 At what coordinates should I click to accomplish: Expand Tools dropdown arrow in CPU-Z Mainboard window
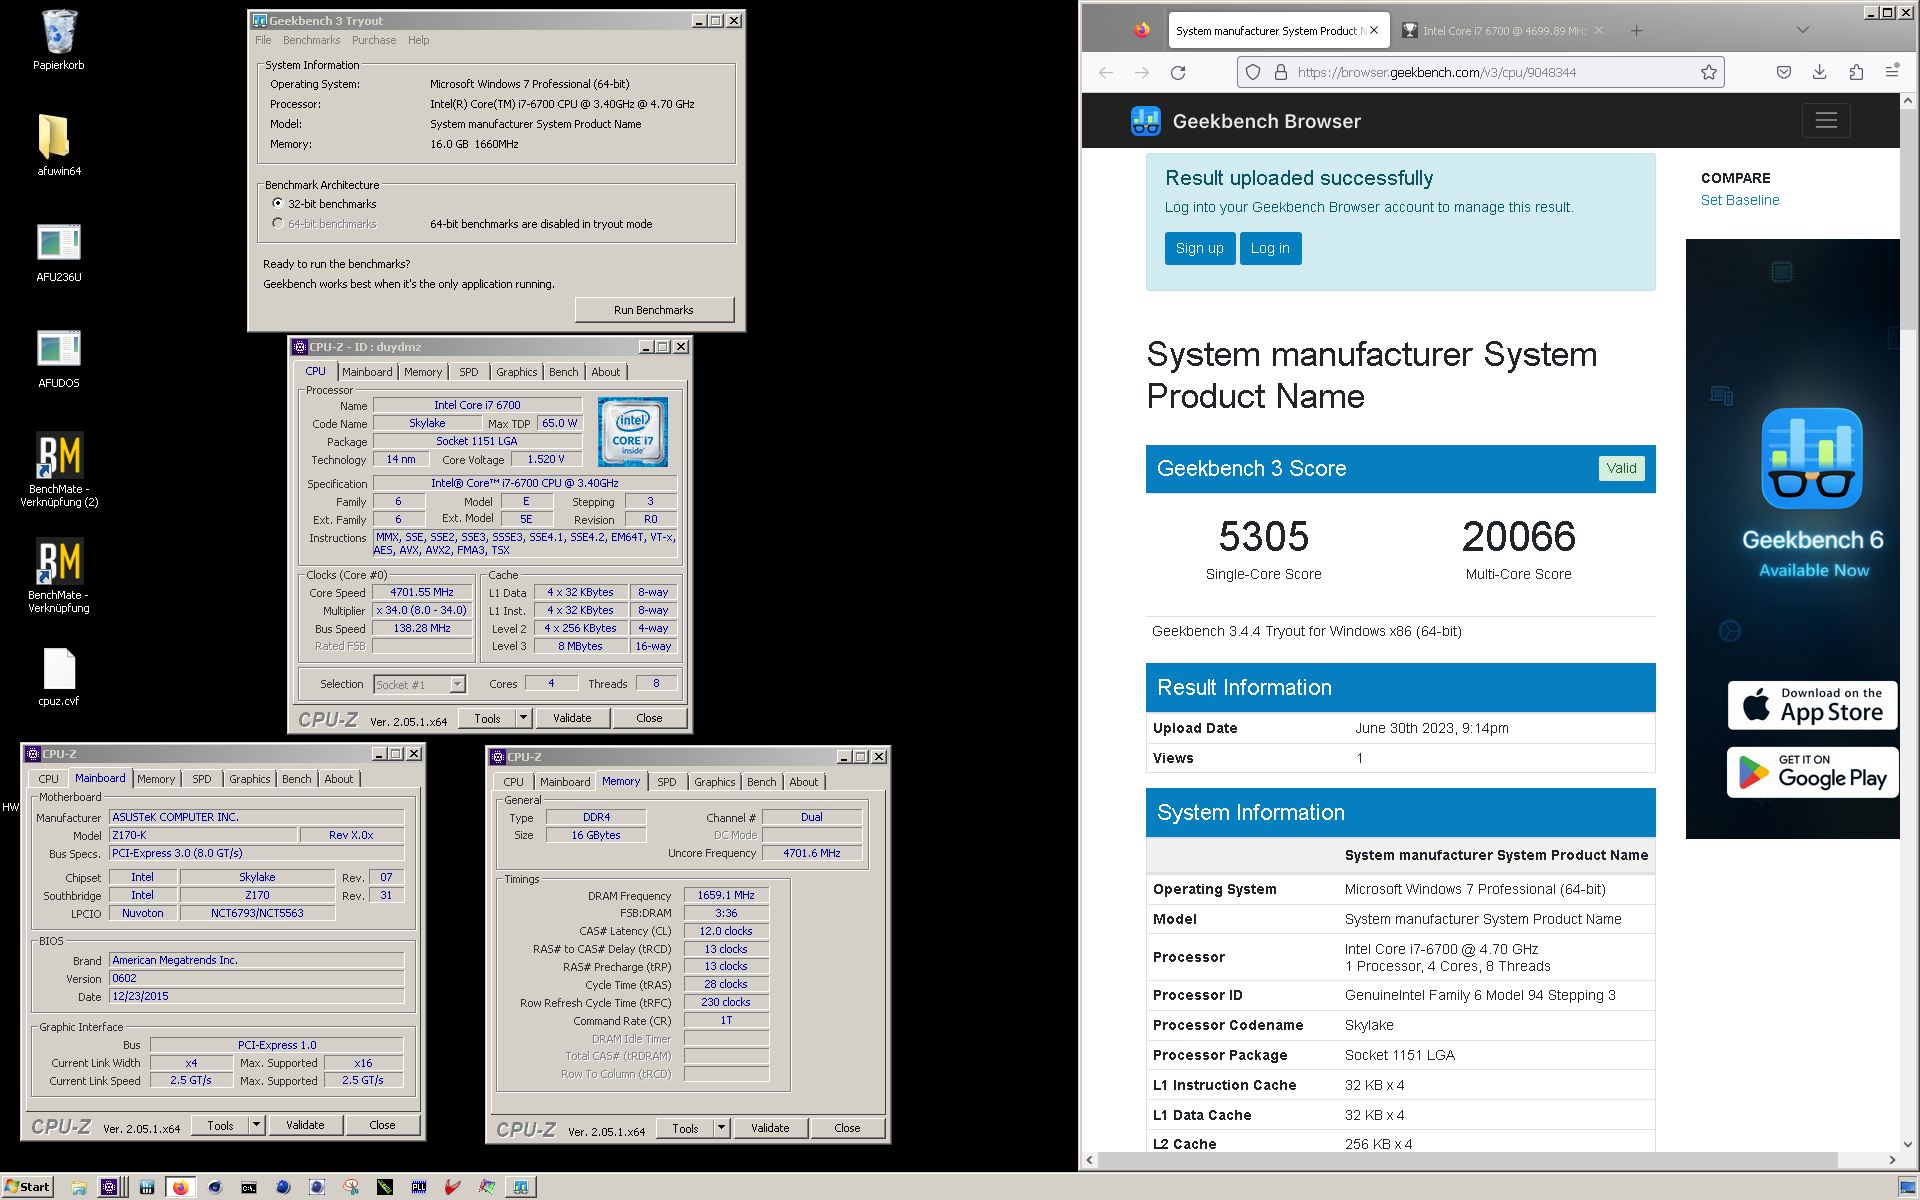click(256, 1125)
